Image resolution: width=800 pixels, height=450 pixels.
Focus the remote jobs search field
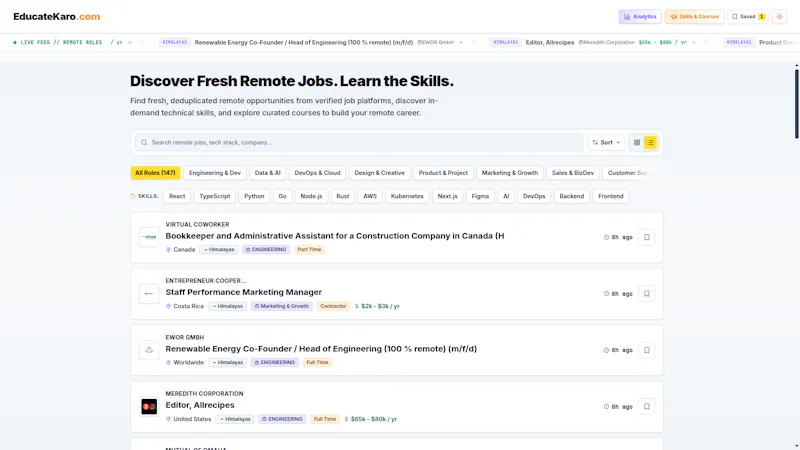click(359, 142)
